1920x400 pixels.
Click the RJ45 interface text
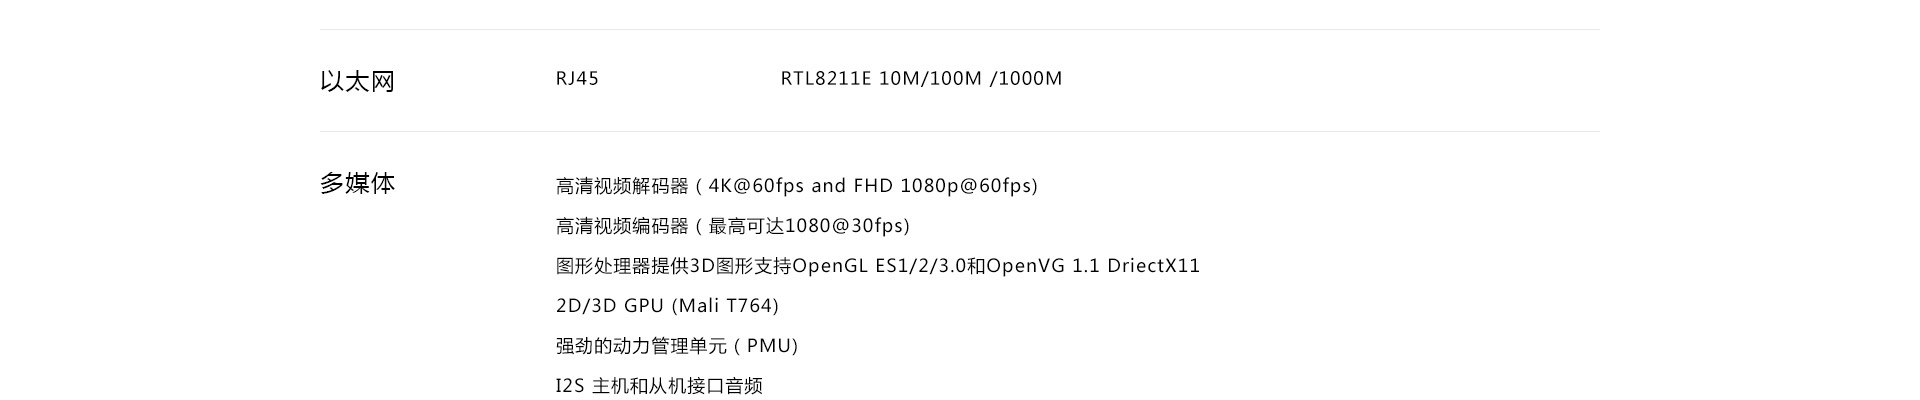tap(577, 78)
